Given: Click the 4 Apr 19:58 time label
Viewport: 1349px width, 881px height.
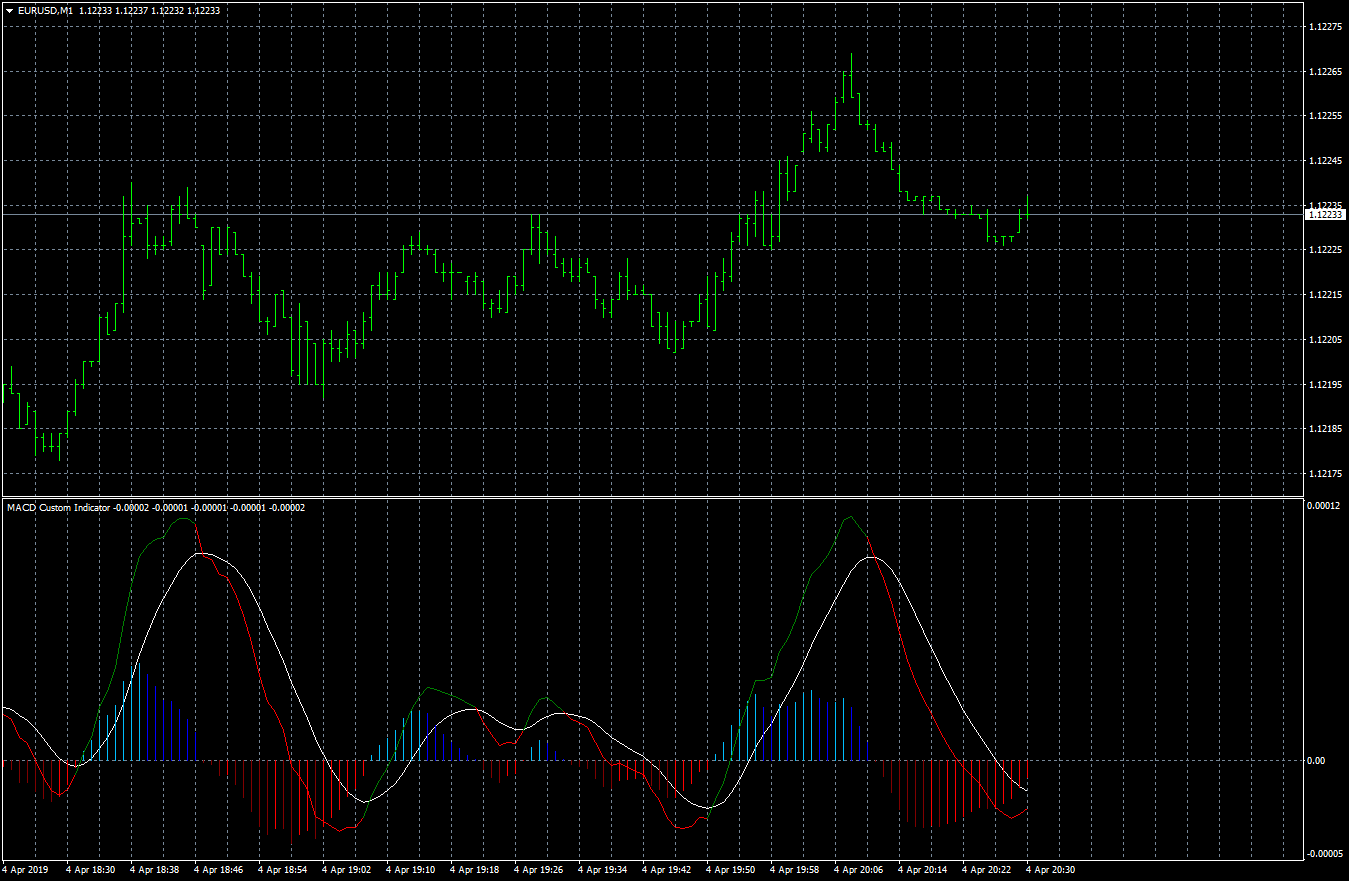Looking at the screenshot, I should click(x=795, y=869).
